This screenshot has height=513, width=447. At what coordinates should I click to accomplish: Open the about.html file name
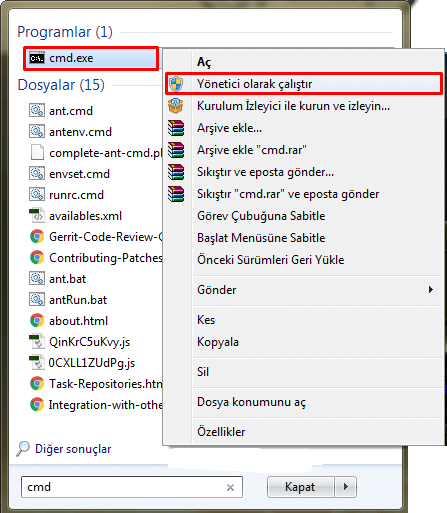pos(79,321)
